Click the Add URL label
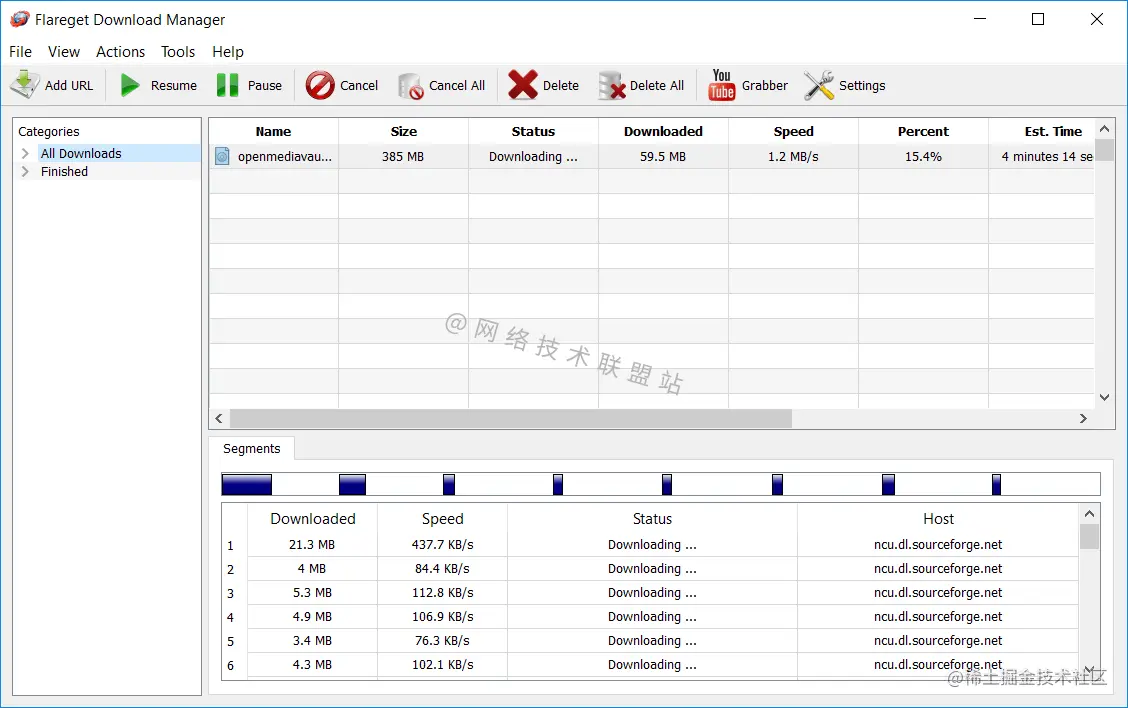 [x=69, y=86]
